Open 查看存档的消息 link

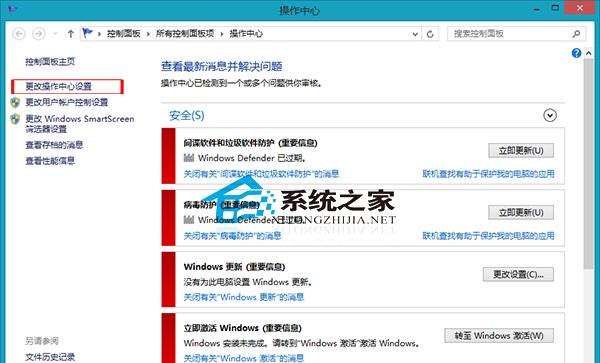tap(54, 145)
